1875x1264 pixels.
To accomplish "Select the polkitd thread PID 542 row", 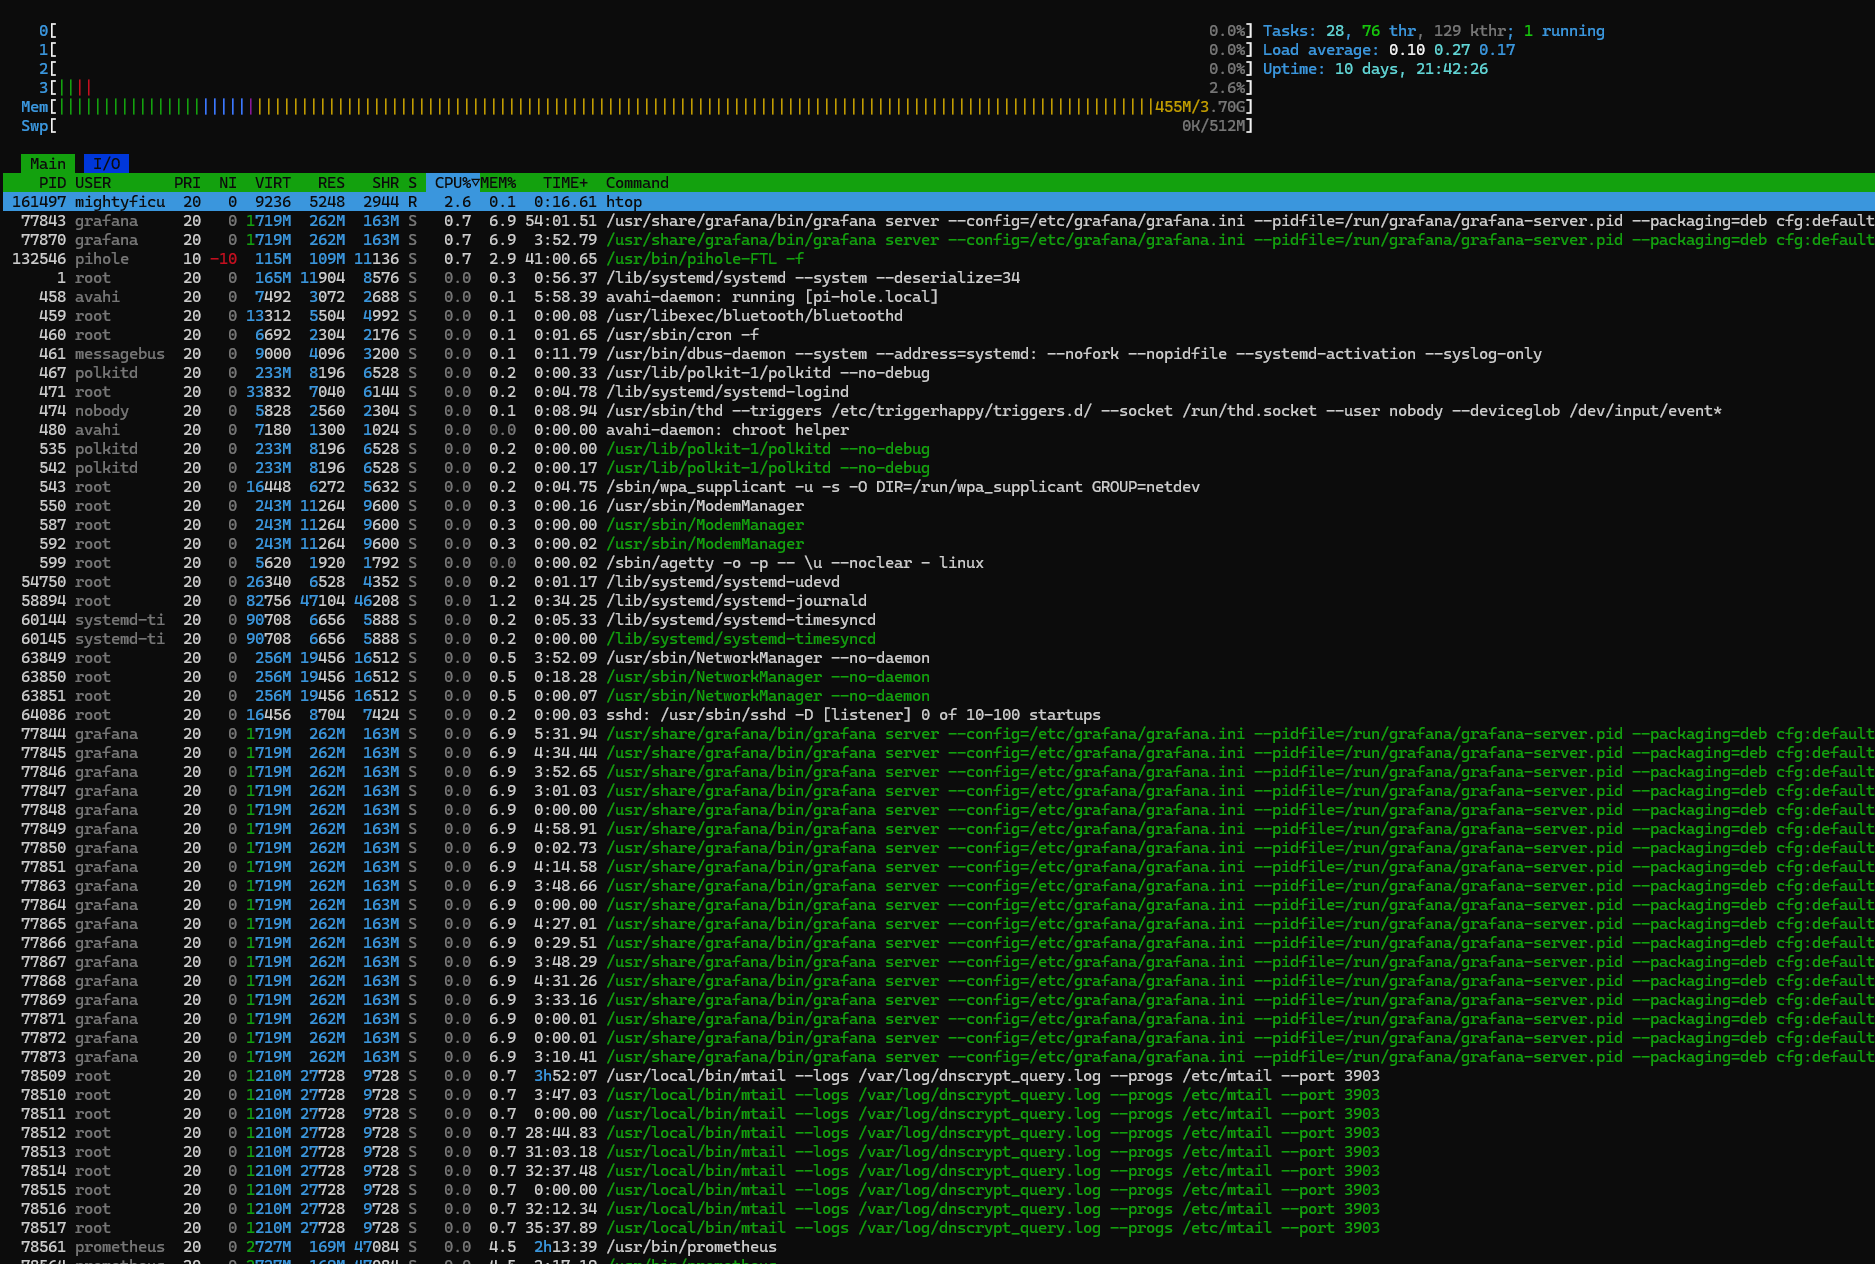I will pos(938,468).
